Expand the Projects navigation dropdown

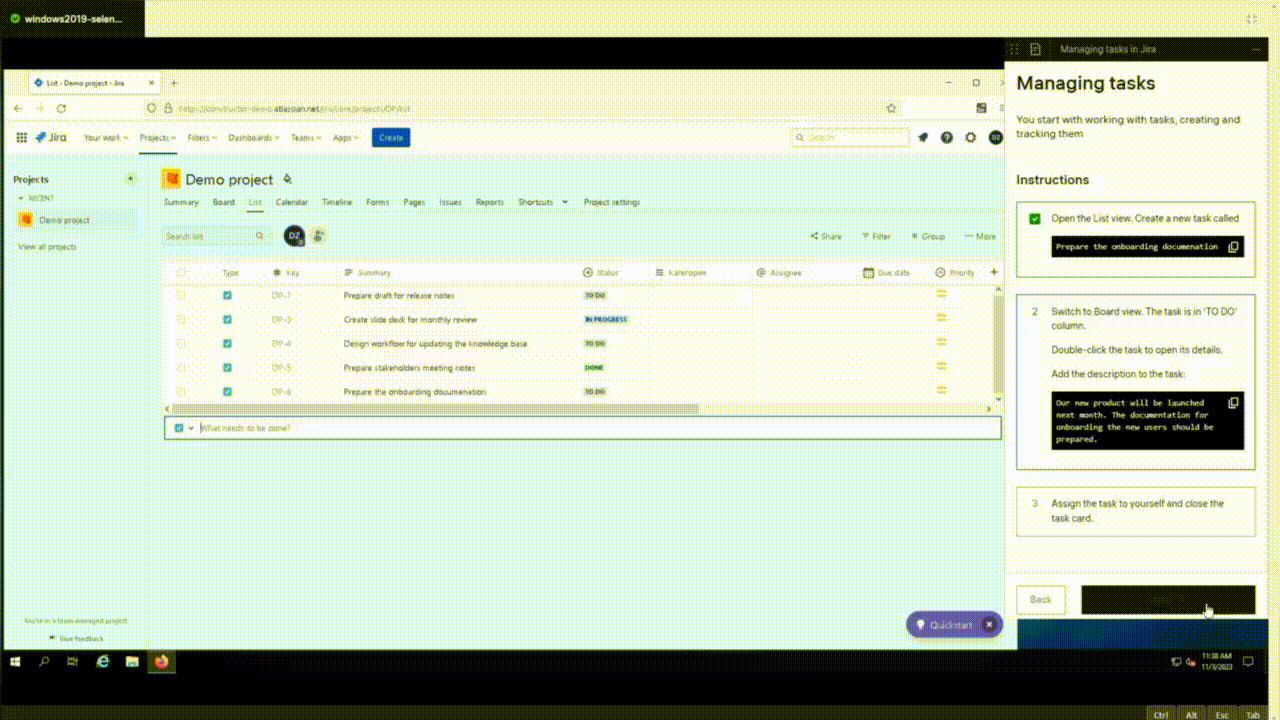pos(157,137)
